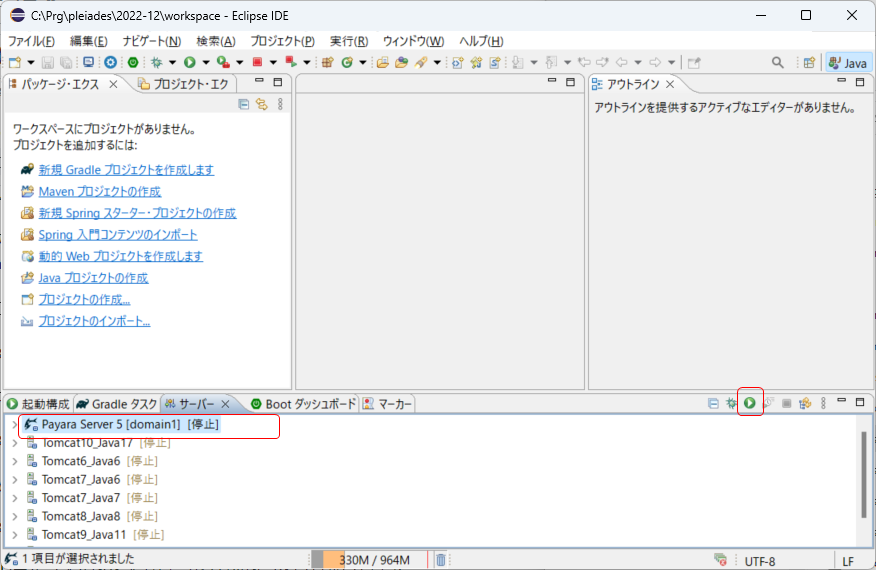Screen dimensions: 876x570
Task: Open the ファイル(F) menu
Action: (x=31, y=41)
